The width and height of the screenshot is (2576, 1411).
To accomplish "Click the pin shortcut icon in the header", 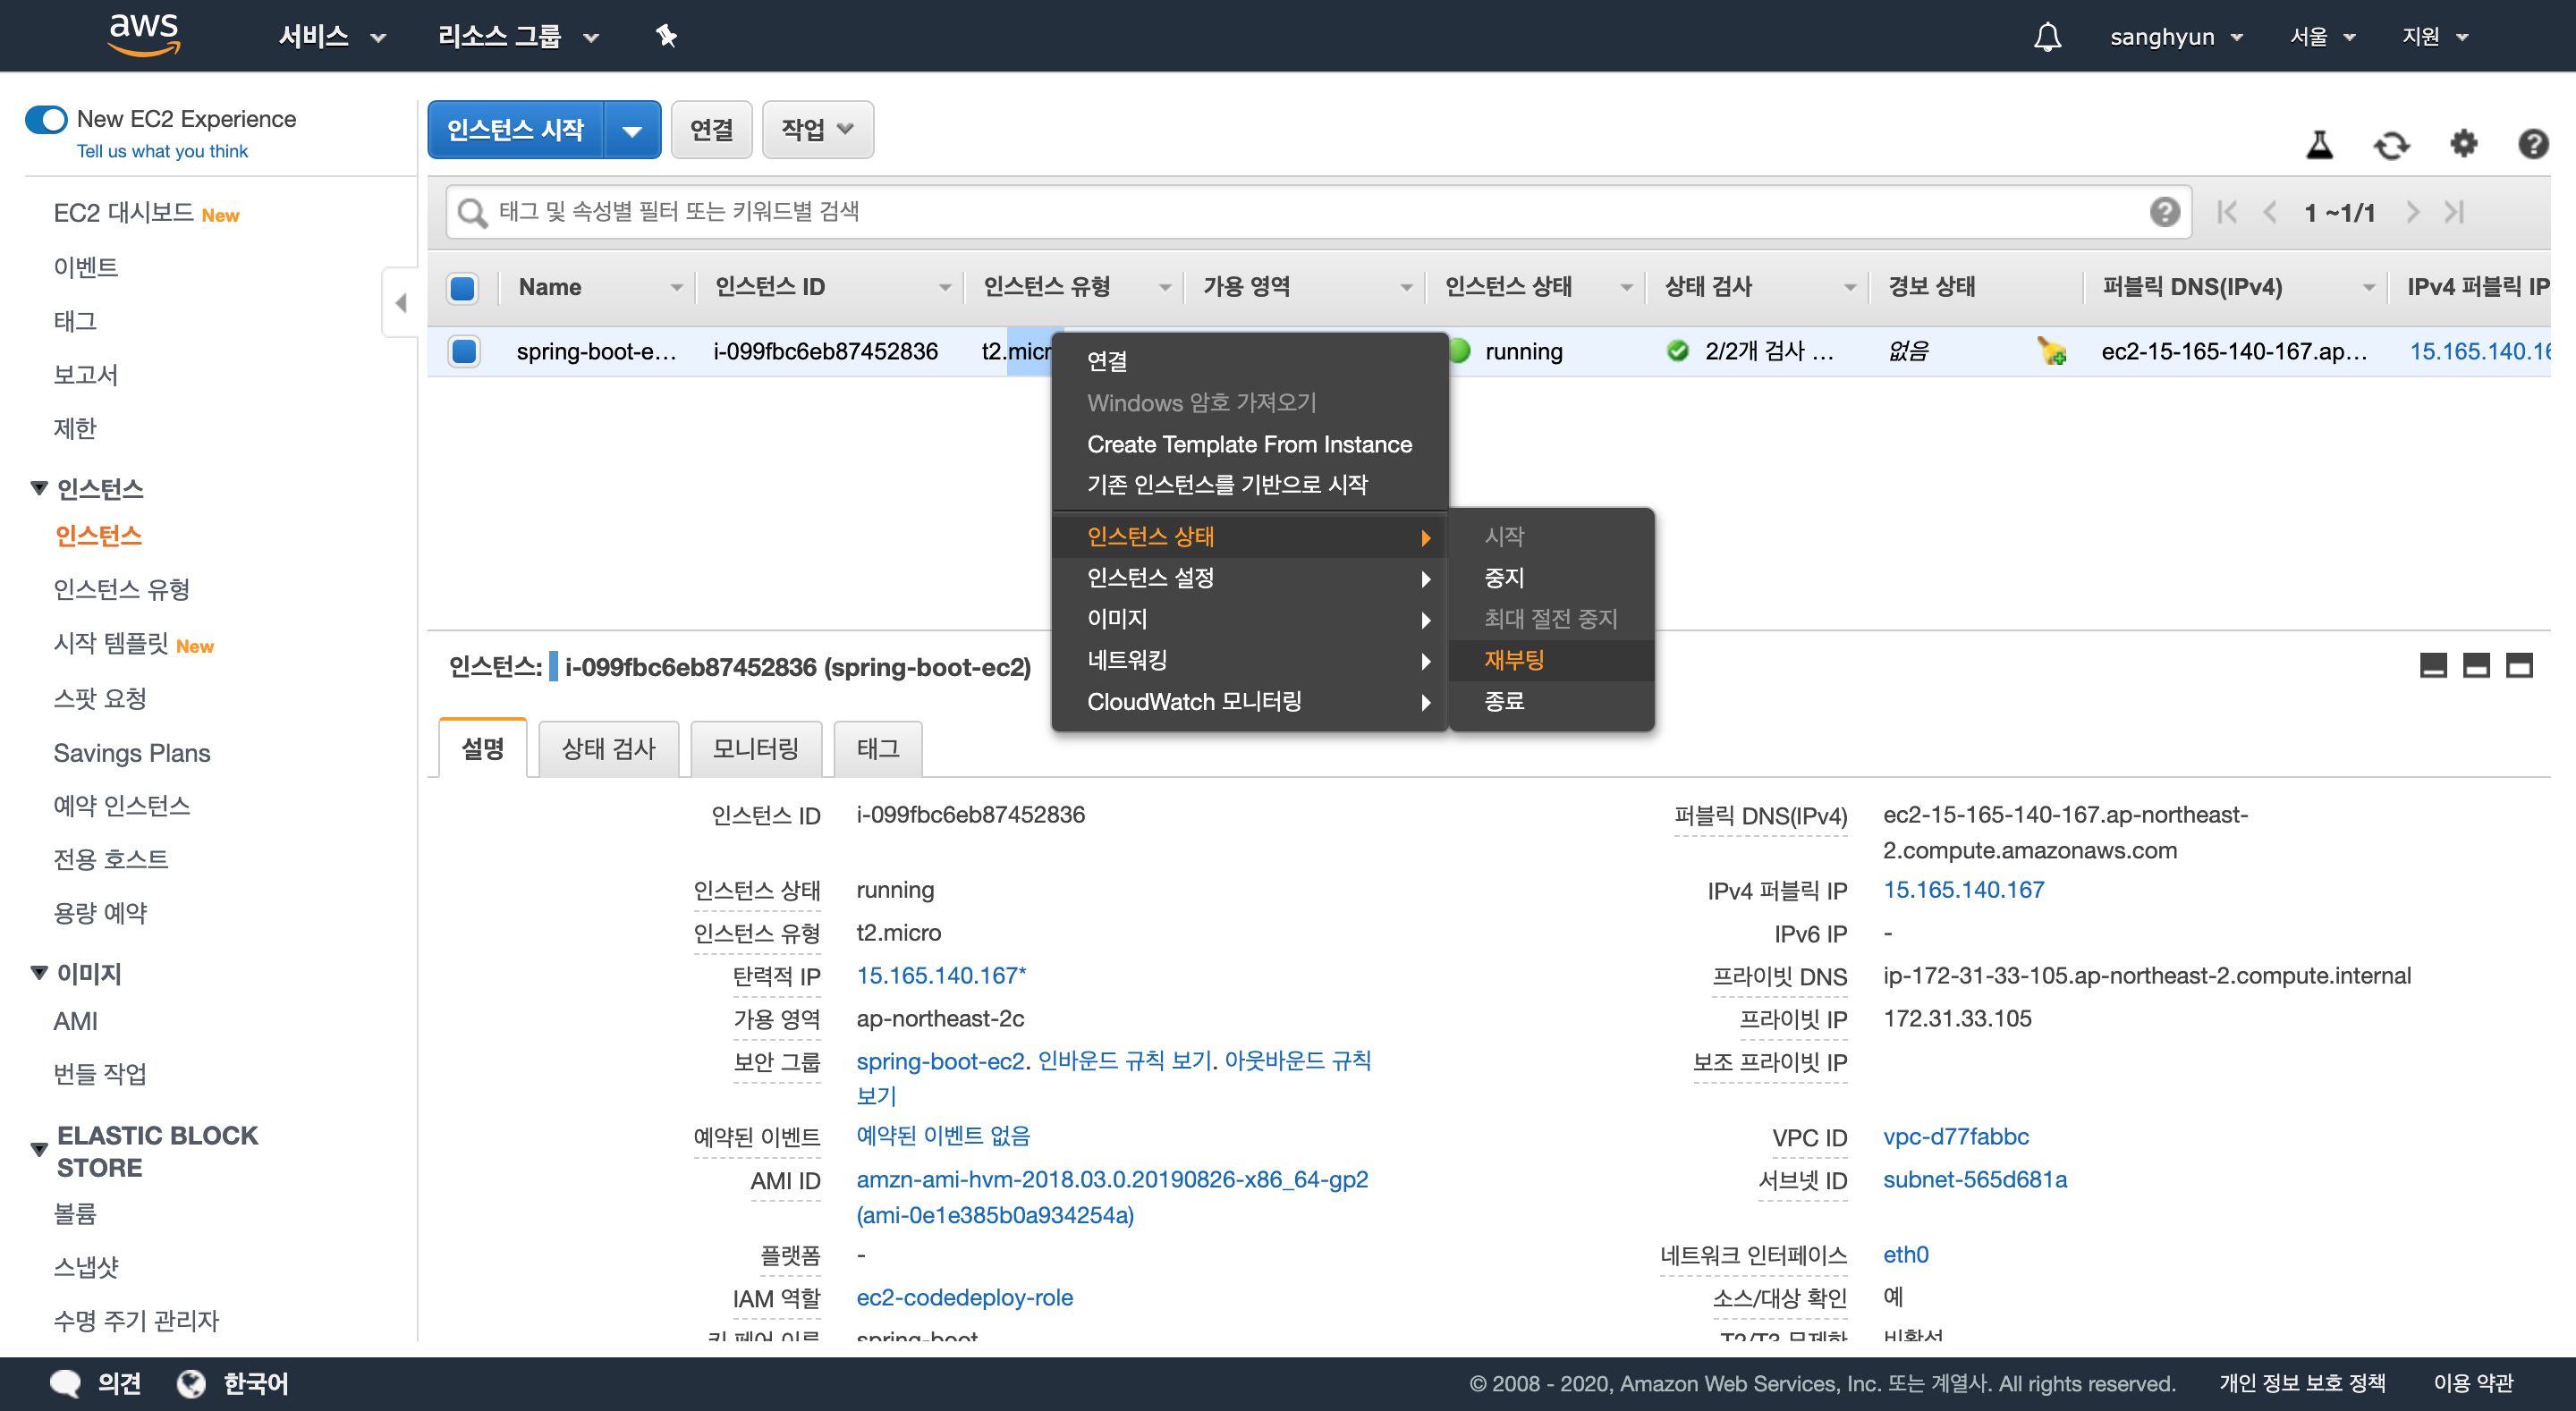I will click(666, 37).
